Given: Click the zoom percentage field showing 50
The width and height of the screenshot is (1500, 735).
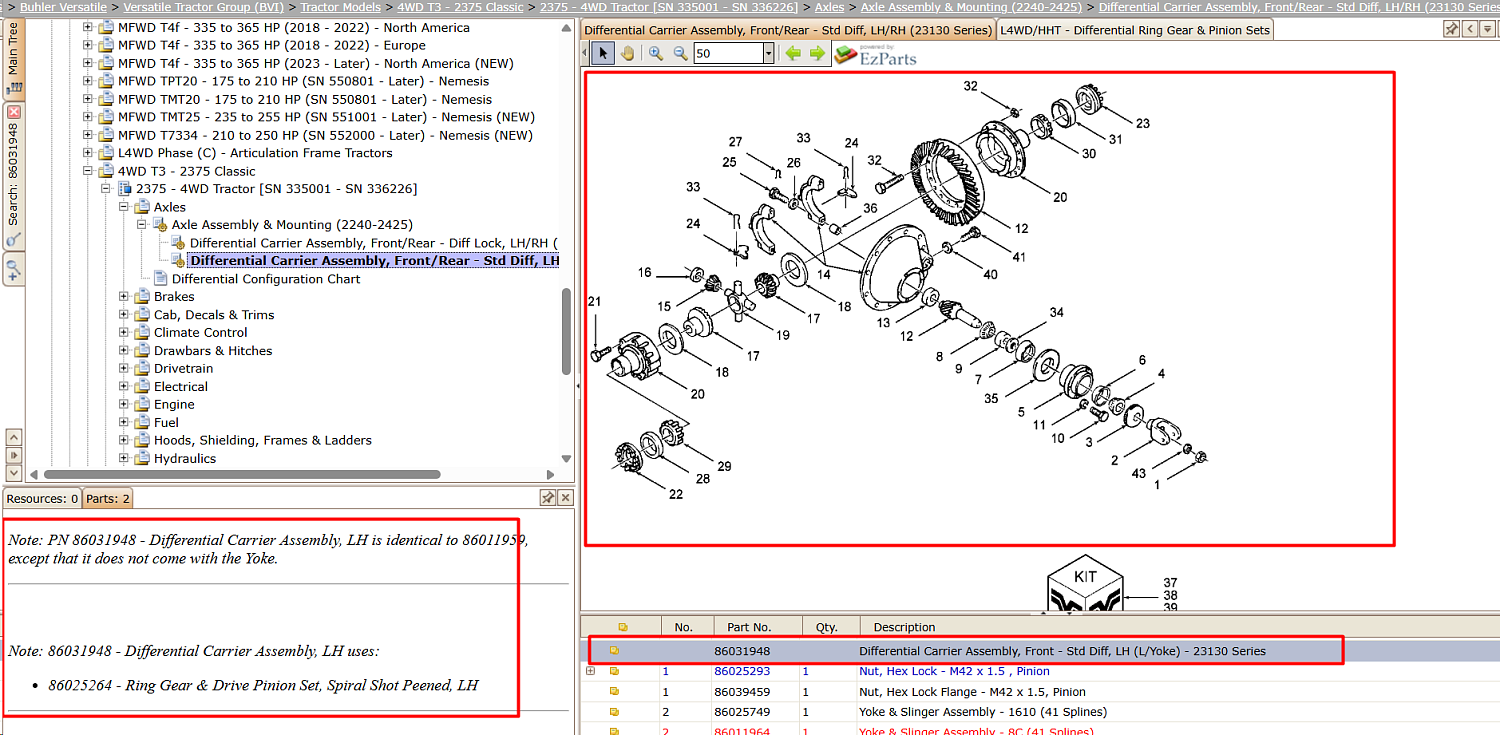Looking at the screenshot, I should pyautogui.click(x=728, y=53).
